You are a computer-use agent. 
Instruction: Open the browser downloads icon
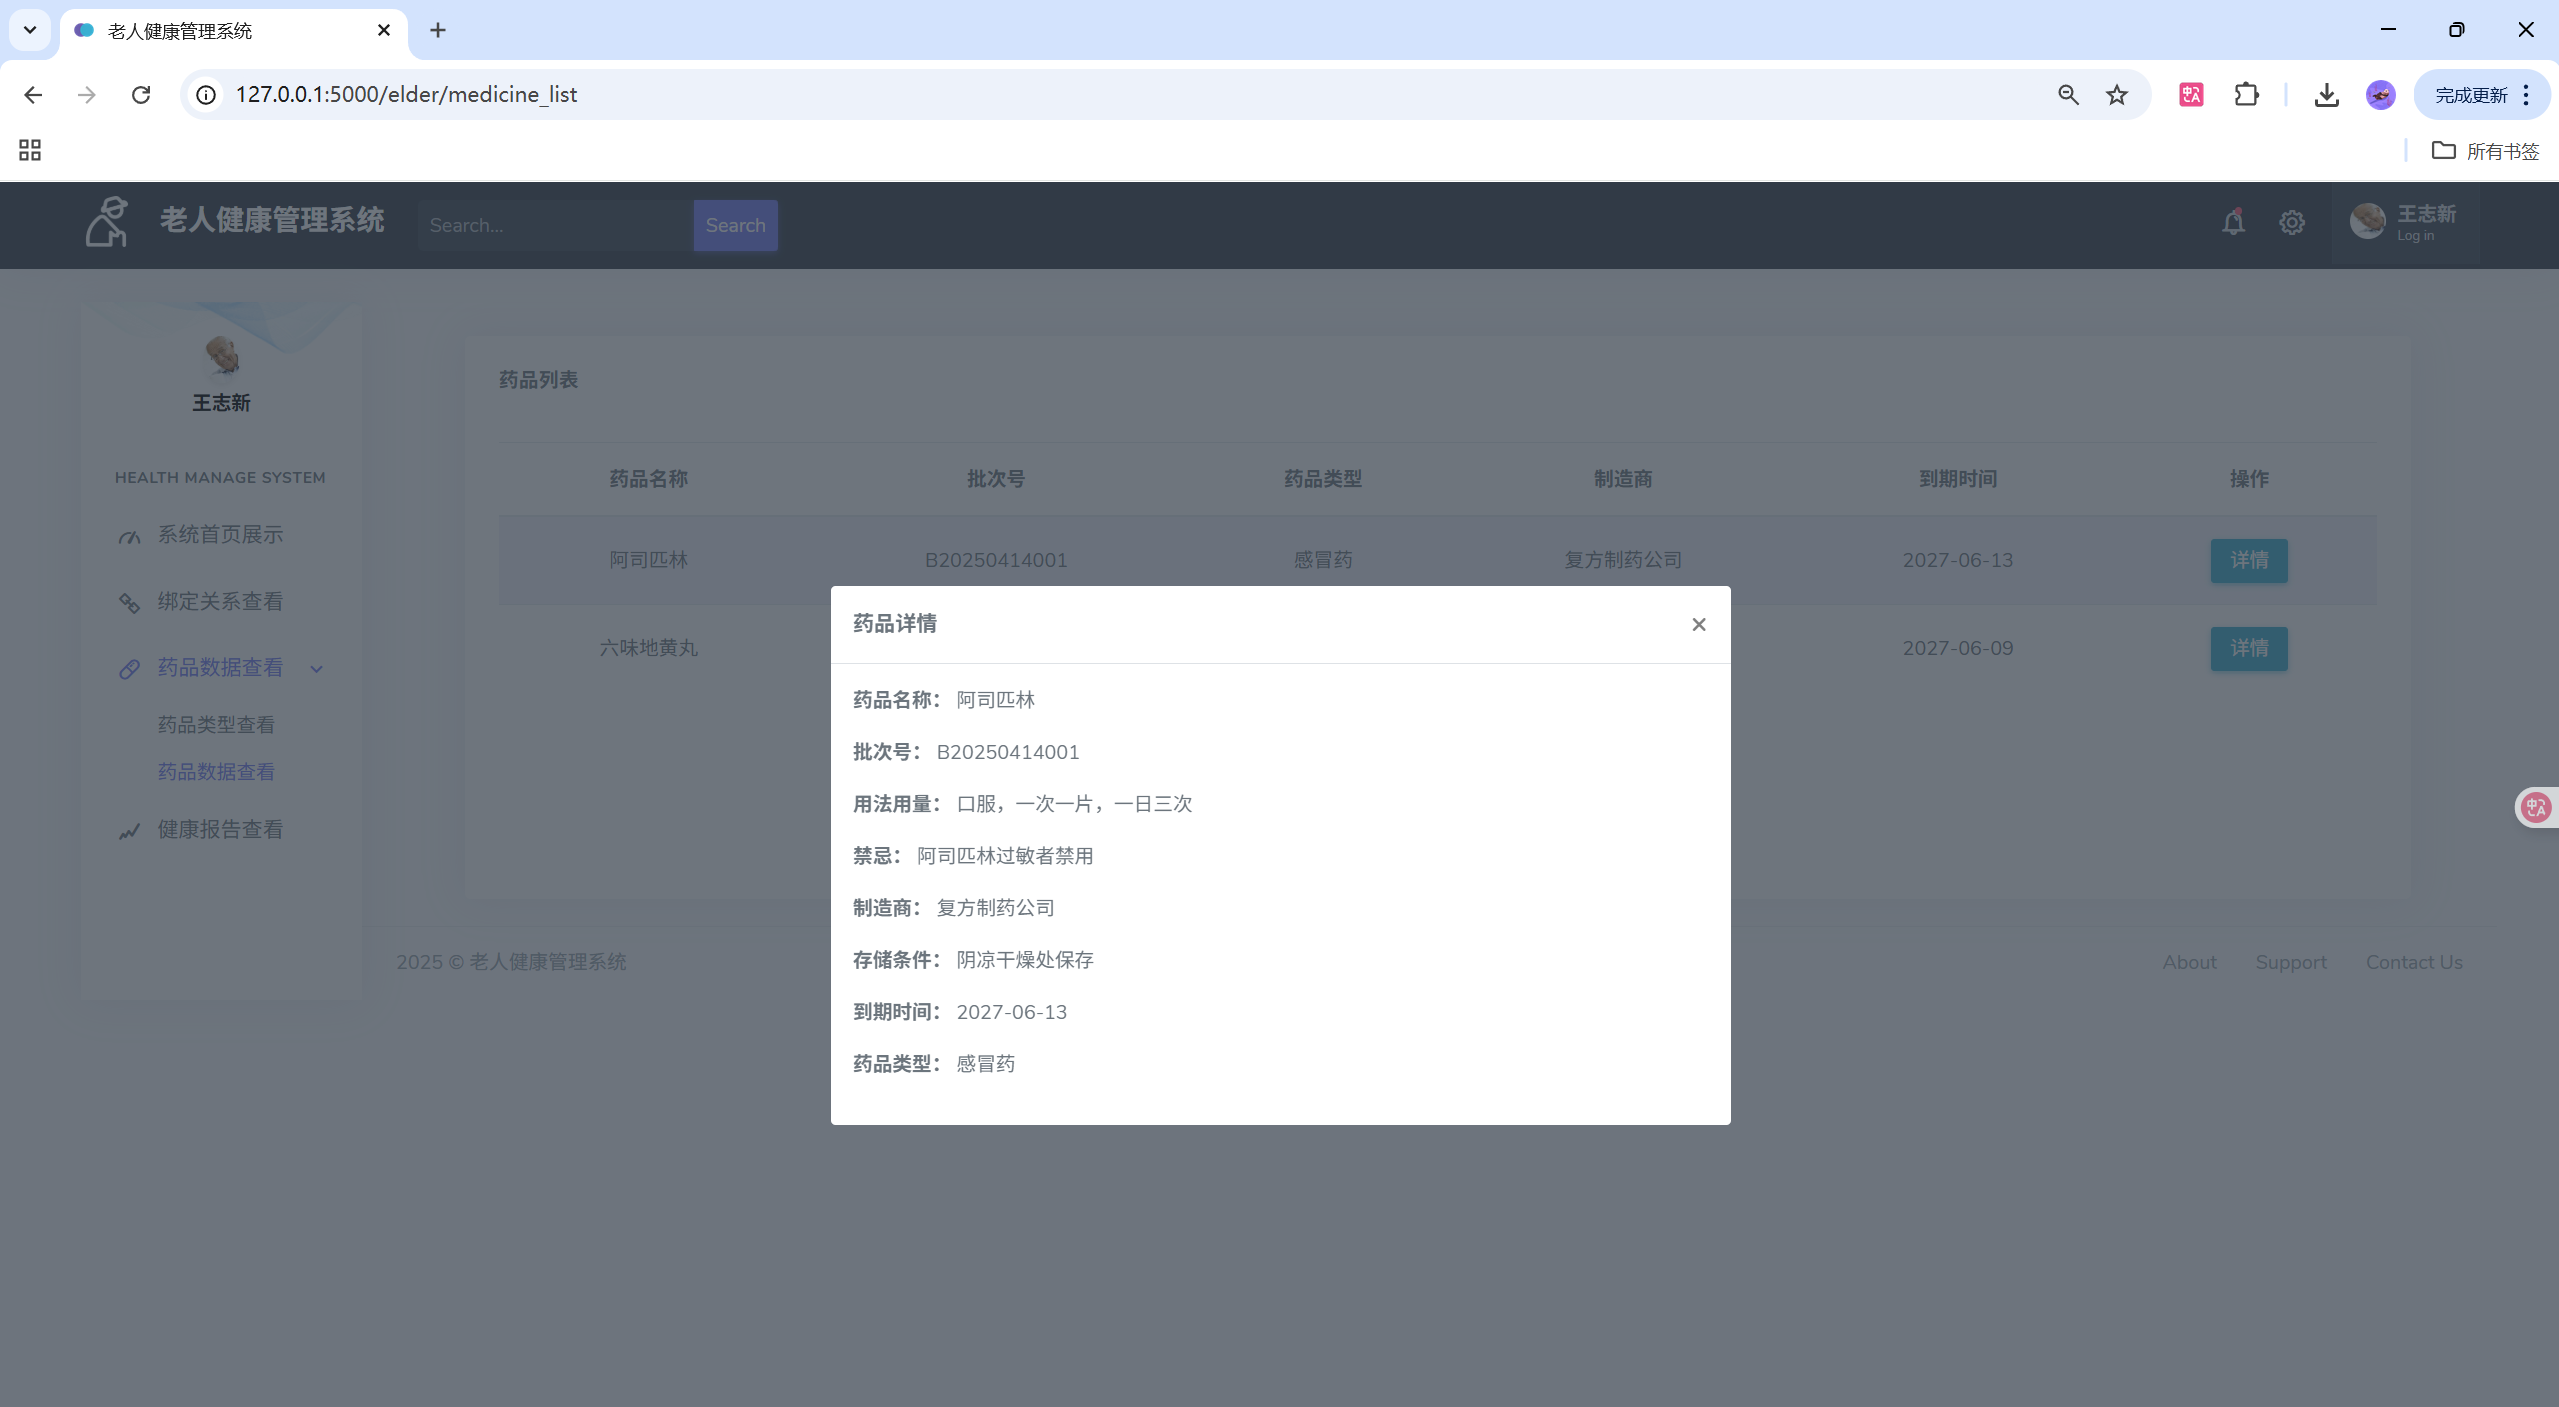click(2326, 95)
